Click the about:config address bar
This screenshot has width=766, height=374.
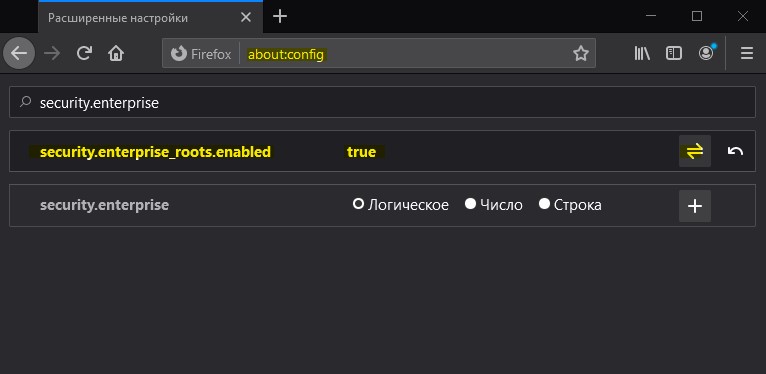click(379, 53)
